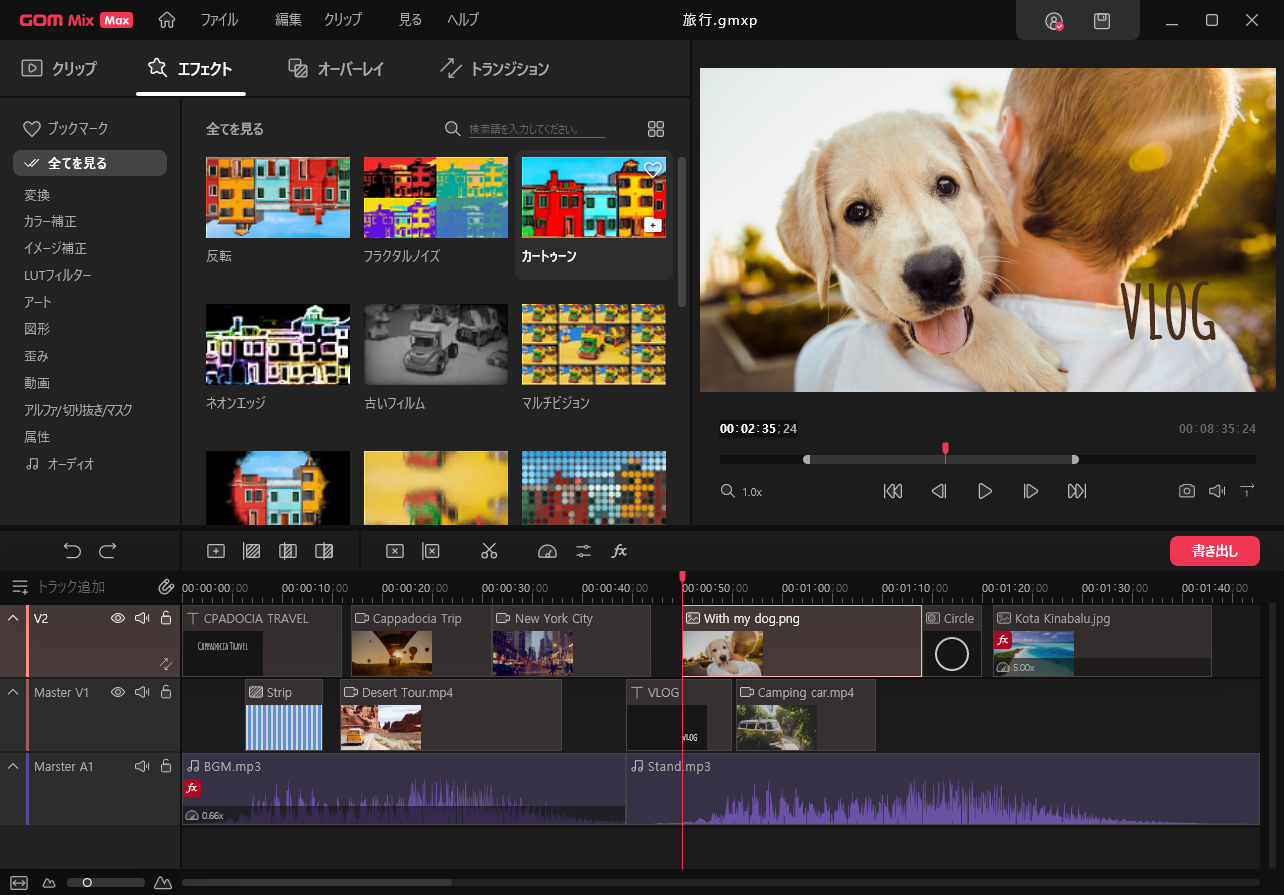The height and width of the screenshot is (895, 1284).
Task: Click the home icon in title bar
Action: tap(167, 20)
